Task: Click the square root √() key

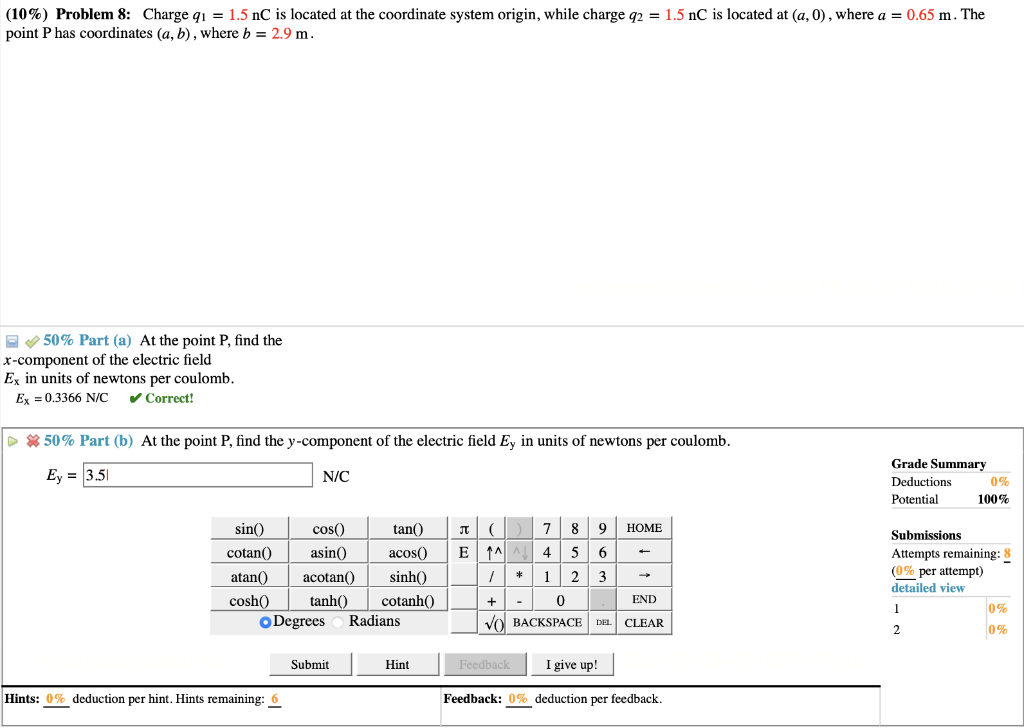Action: 492,622
